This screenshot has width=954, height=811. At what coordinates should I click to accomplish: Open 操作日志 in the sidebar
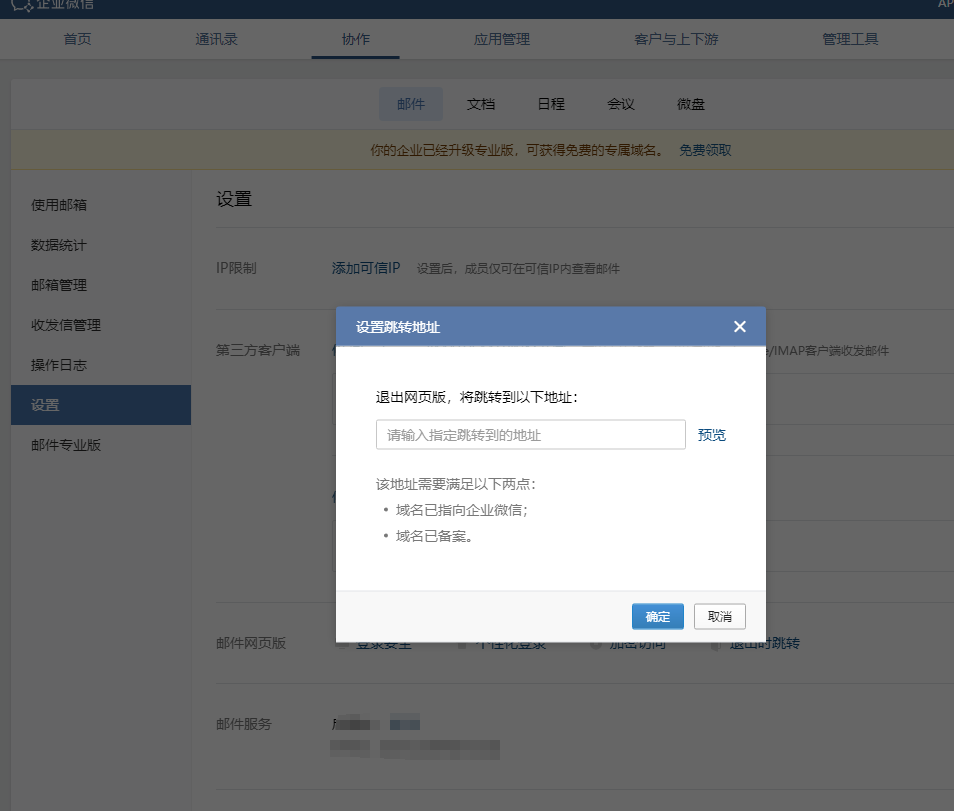59,365
